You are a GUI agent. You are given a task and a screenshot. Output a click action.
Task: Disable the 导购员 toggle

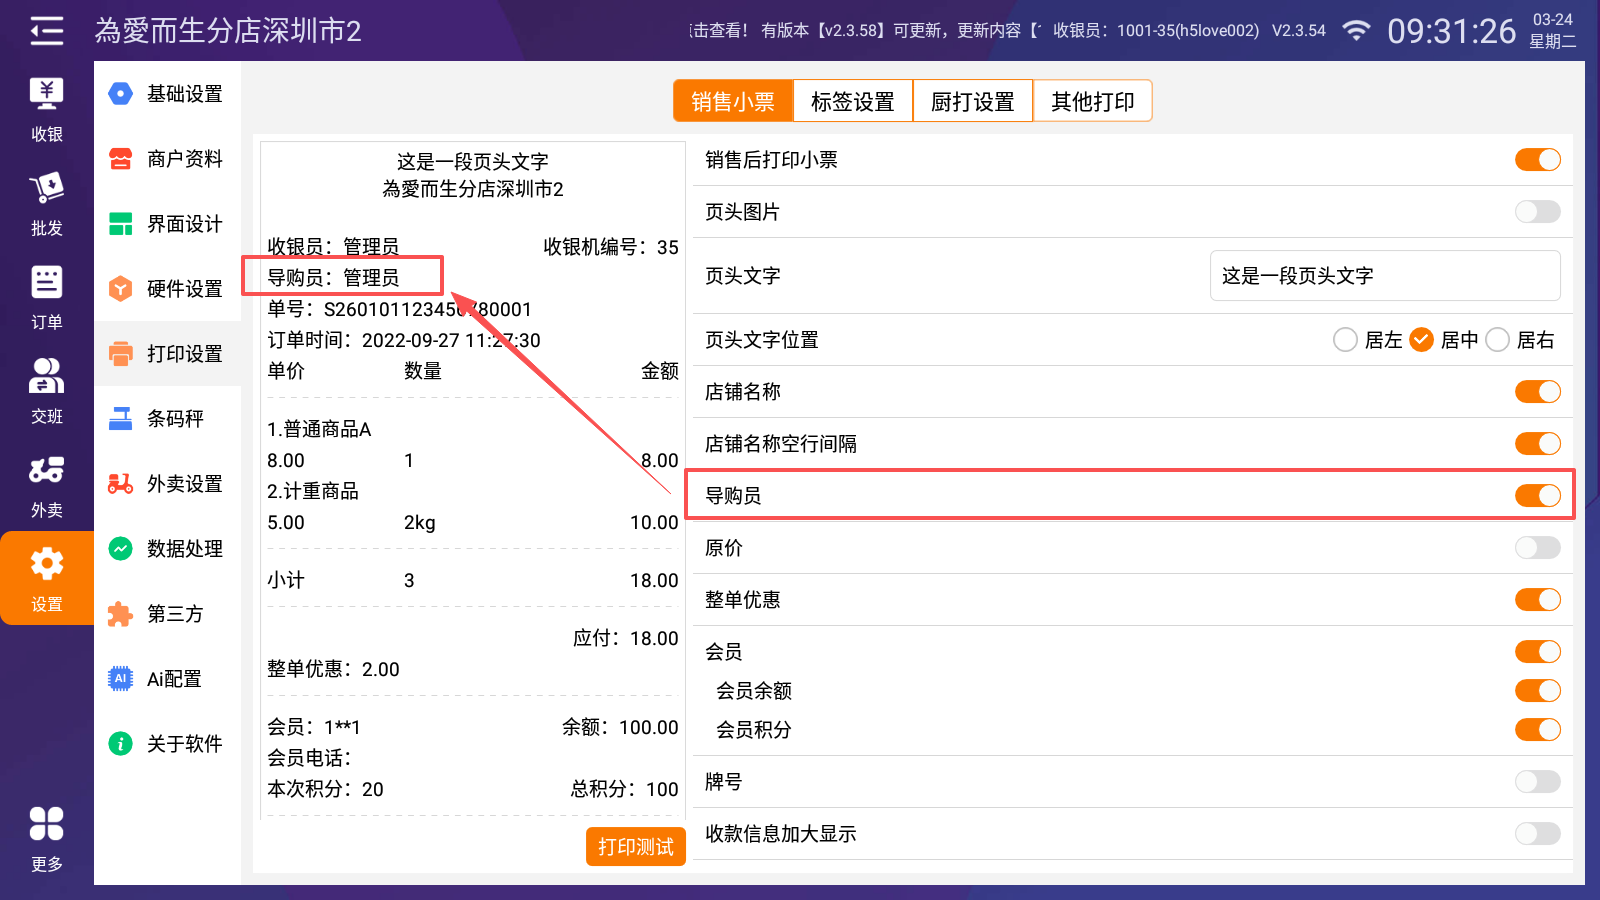click(1537, 496)
